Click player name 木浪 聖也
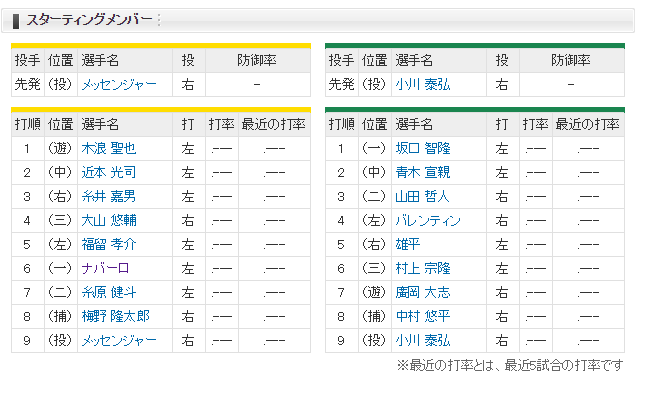The height and width of the screenshot is (394, 646). (109, 148)
